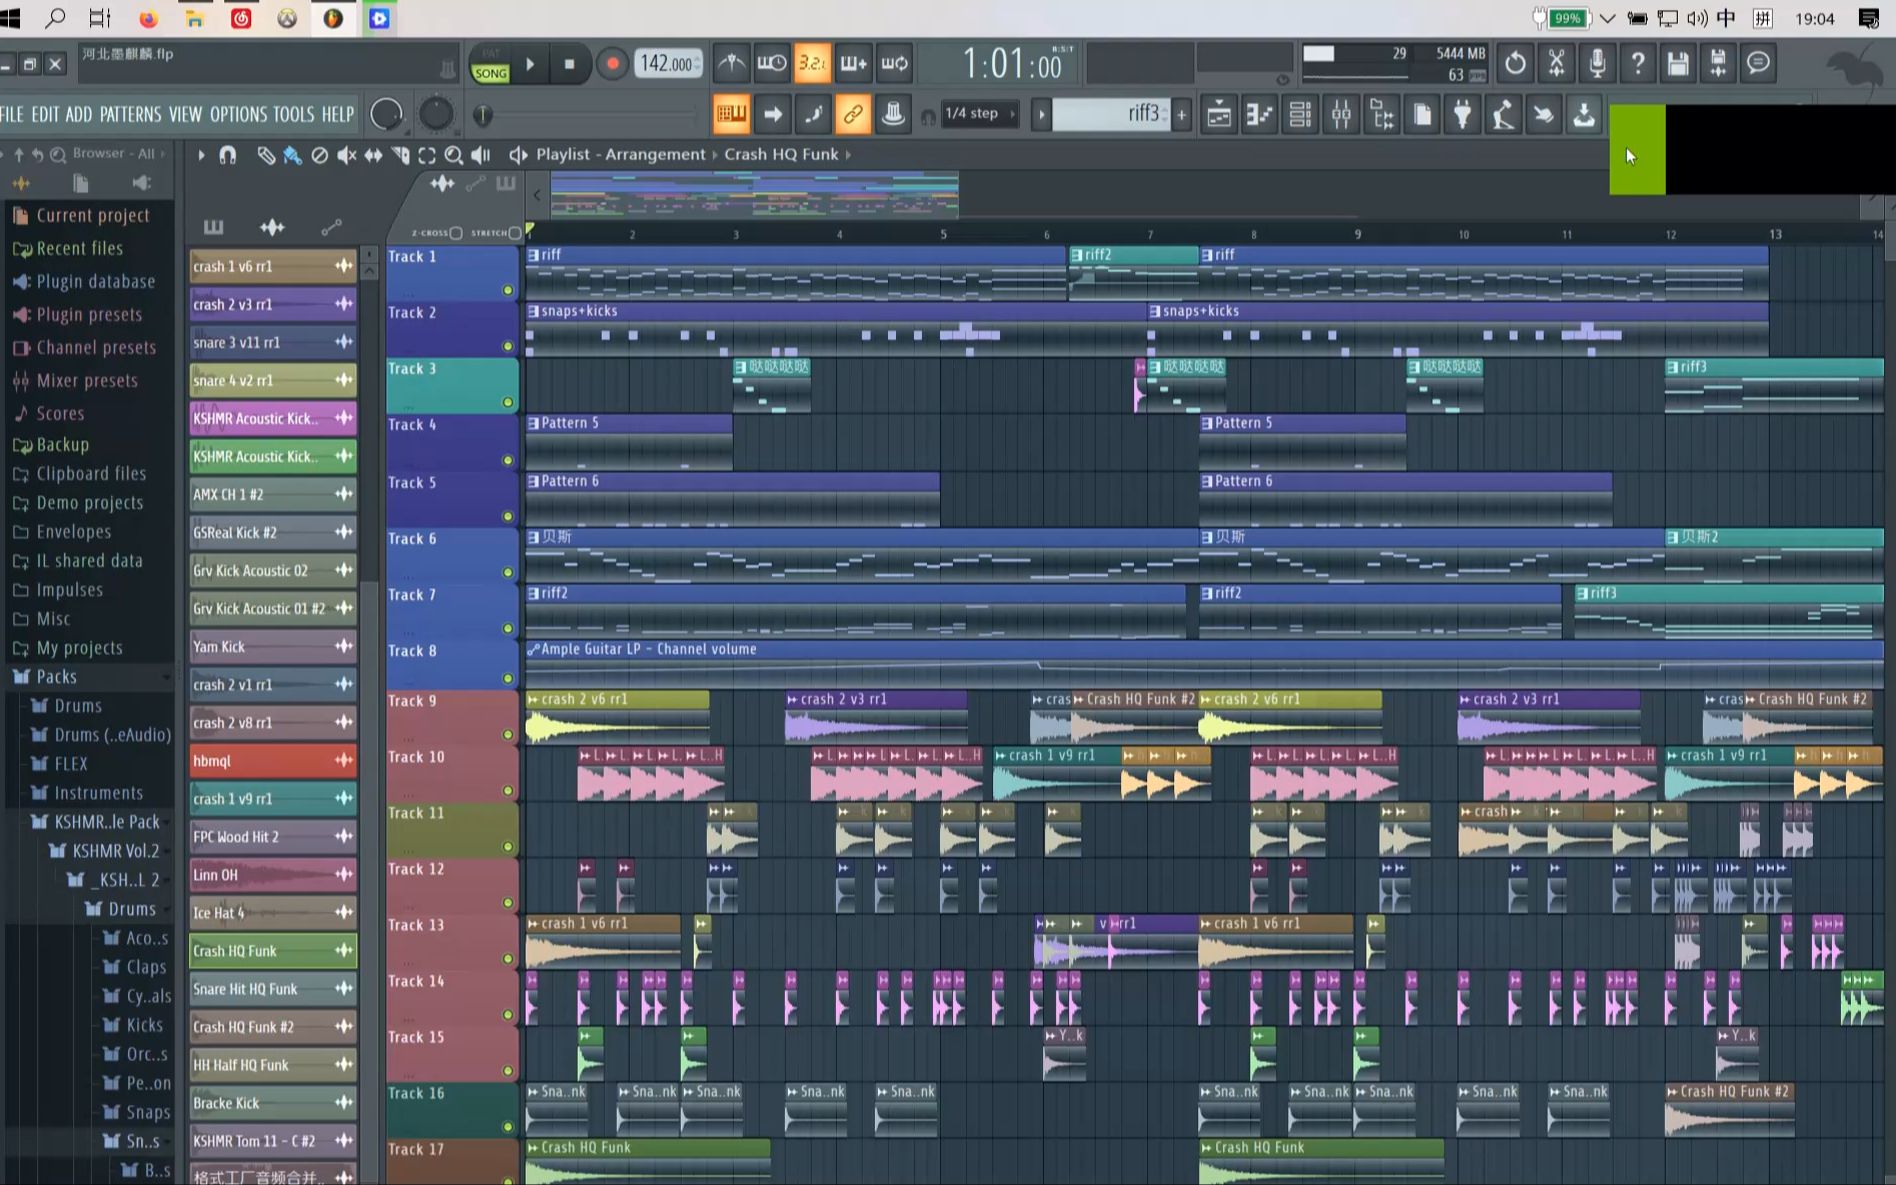Screen dimensions: 1896x1185
Task: Select the playlist Delete tool
Action: tap(319, 155)
